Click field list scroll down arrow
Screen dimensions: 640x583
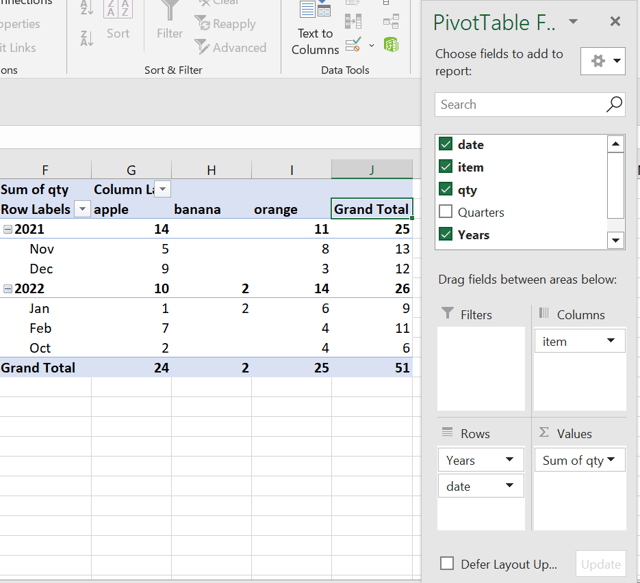(616, 240)
